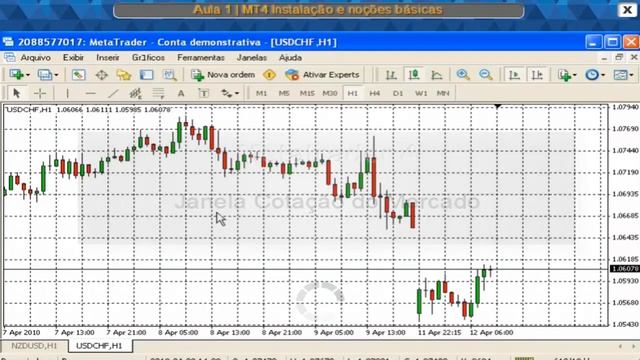Click the 1.06070 current price label
The image size is (640, 360).
click(624, 269)
